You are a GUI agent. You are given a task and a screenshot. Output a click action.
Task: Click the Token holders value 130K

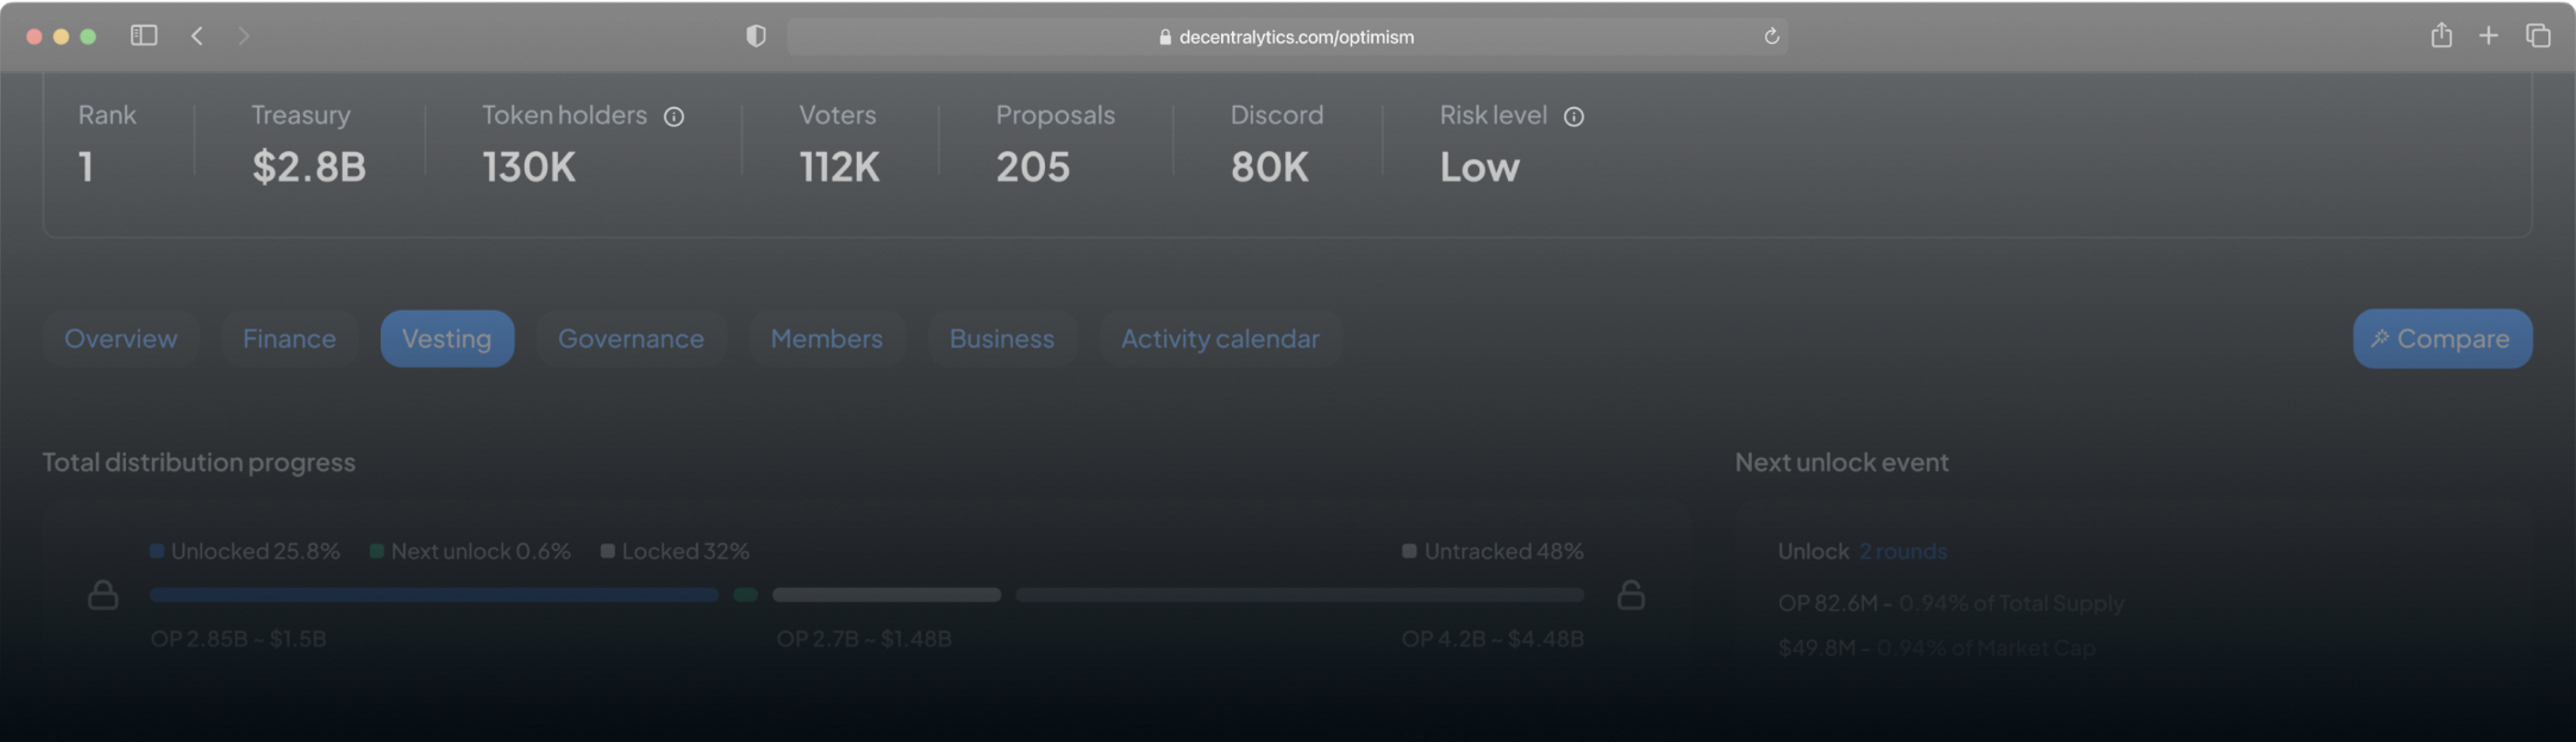[x=529, y=167]
